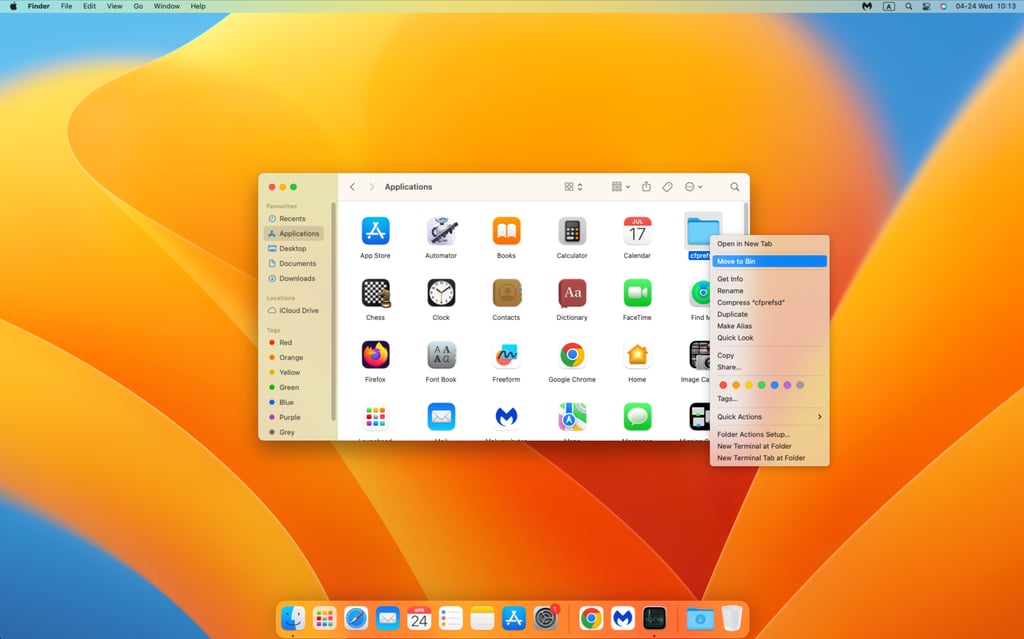Select Duplicate from context menu
Viewport: 1024px width, 639px height.
click(x=769, y=314)
